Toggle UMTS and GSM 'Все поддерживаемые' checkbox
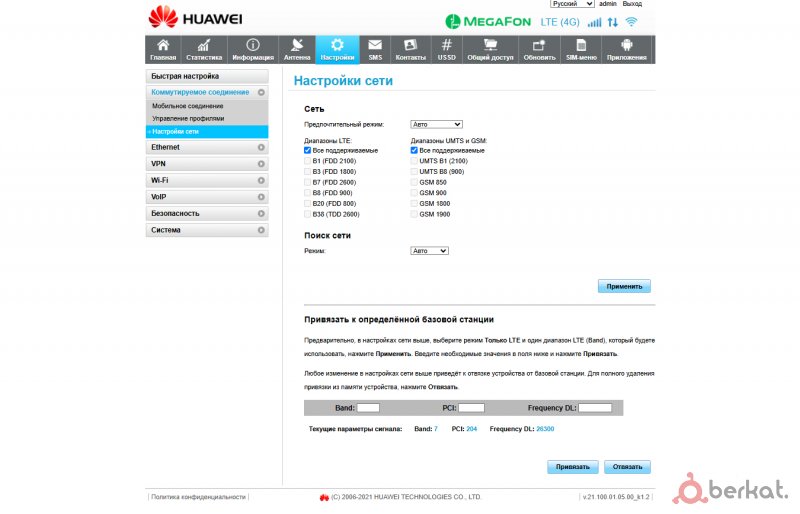Screen dimensions: 800x514 (x=415, y=150)
